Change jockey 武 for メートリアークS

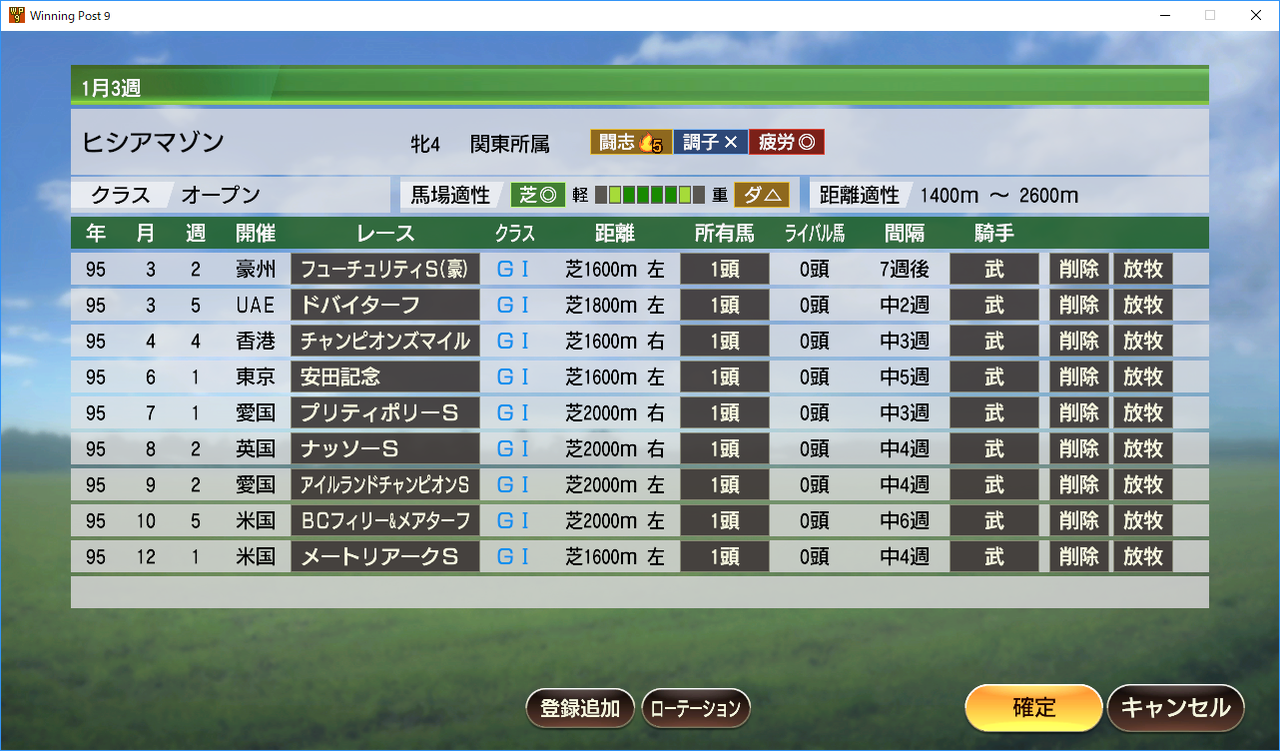994,557
